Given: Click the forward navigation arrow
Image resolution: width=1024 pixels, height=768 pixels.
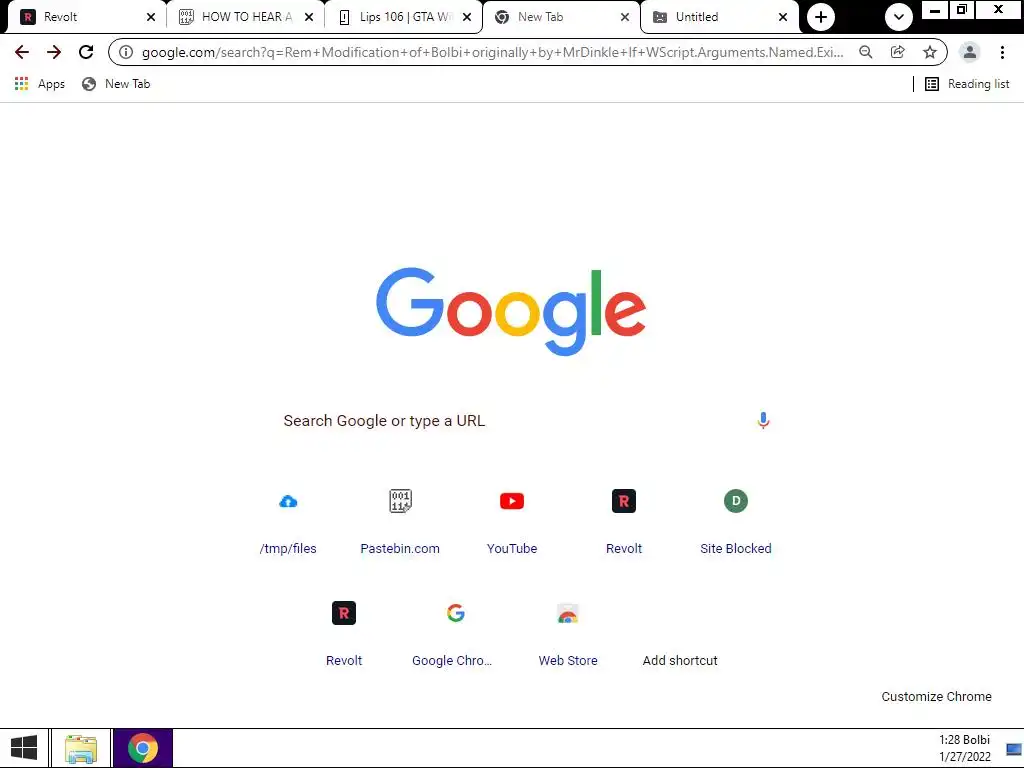Looking at the screenshot, I should [54, 52].
